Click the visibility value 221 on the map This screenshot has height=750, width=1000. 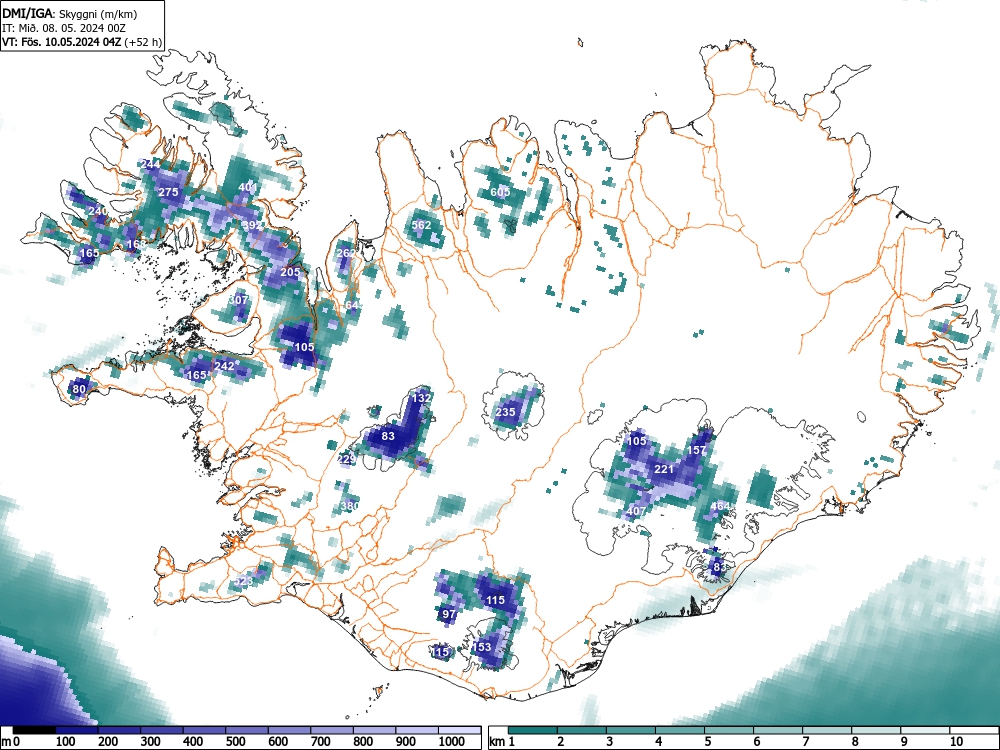tap(664, 469)
